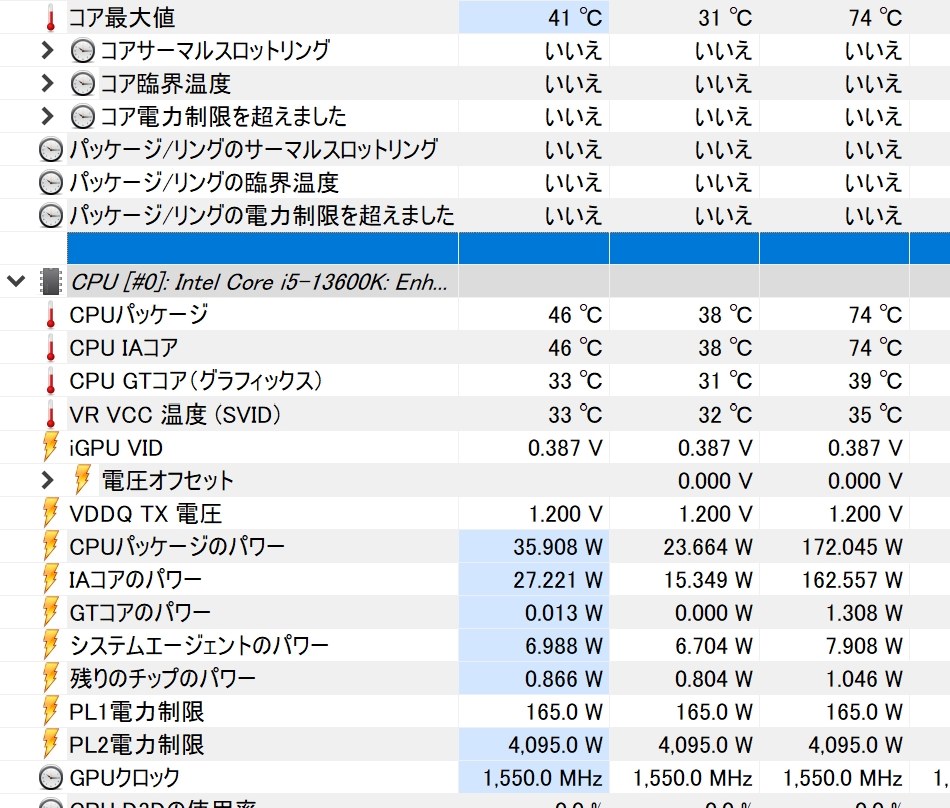Select the CPUパッケージ temperature label
The image size is (950, 808).
(139, 315)
